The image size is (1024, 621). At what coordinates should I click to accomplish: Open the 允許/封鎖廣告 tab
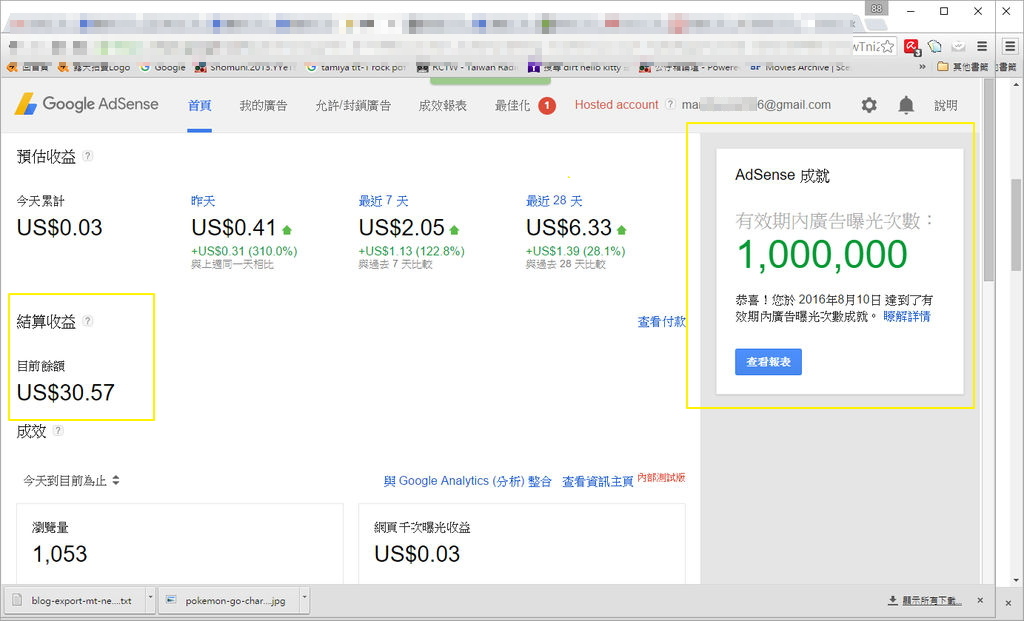pyautogui.click(x=353, y=105)
